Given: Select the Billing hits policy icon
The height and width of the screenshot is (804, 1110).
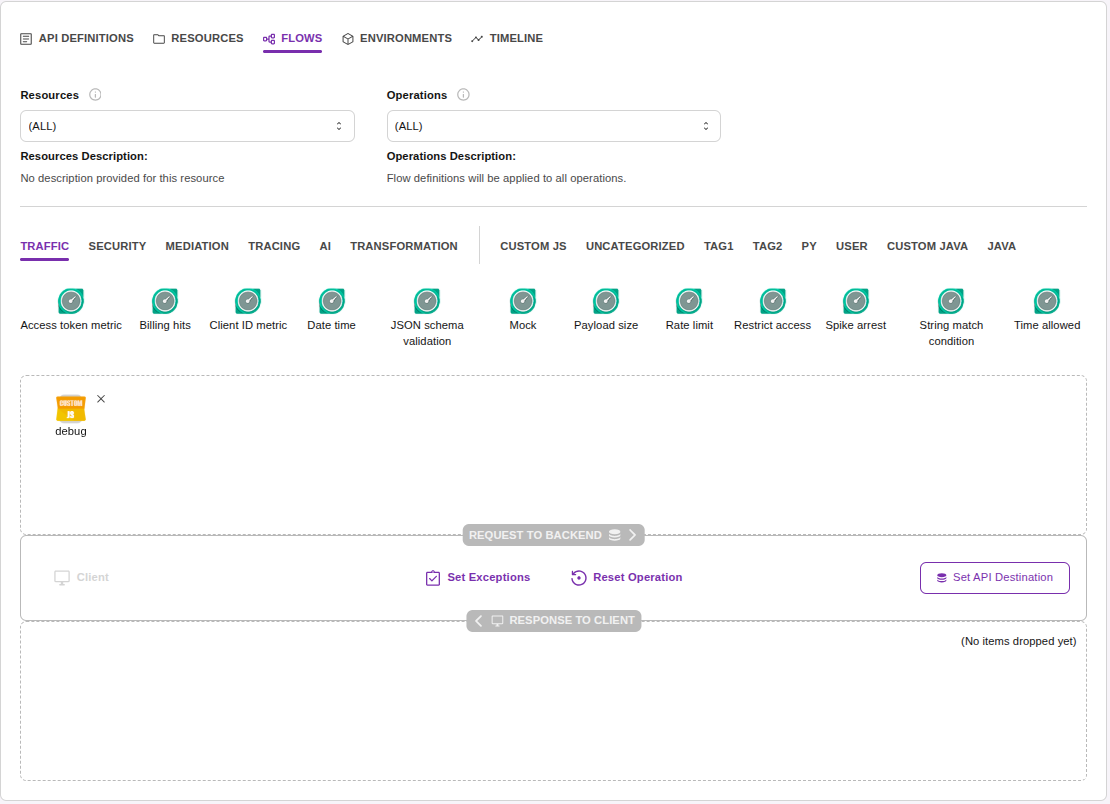Looking at the screenshot, I should coord(165,301).
